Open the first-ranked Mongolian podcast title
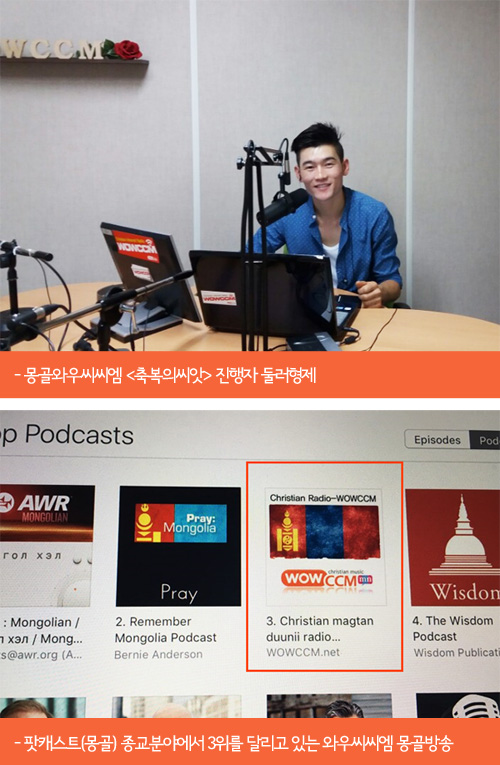 (x=41, y=630)
